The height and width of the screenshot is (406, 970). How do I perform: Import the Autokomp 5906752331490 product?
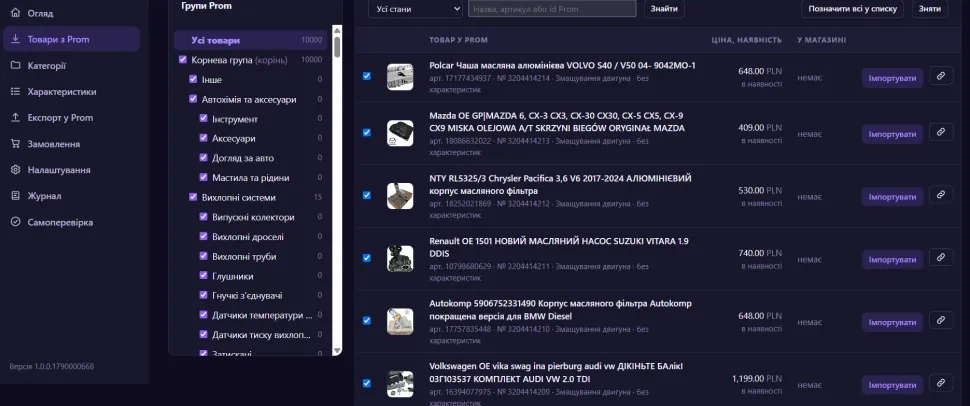892,322
